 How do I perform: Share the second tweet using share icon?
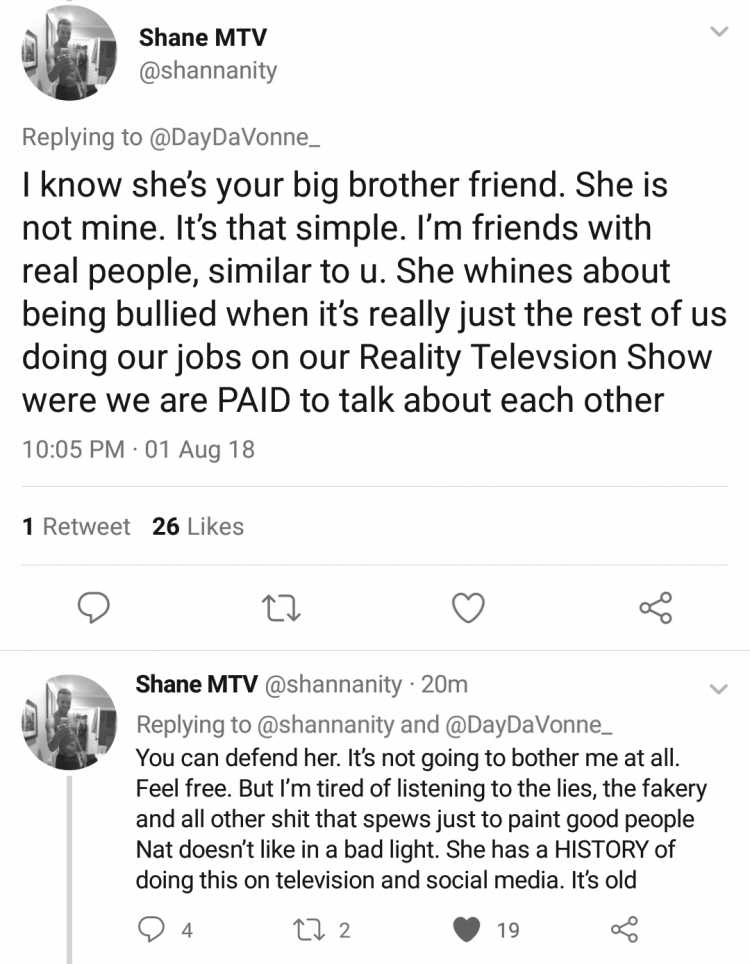[625, 929]
